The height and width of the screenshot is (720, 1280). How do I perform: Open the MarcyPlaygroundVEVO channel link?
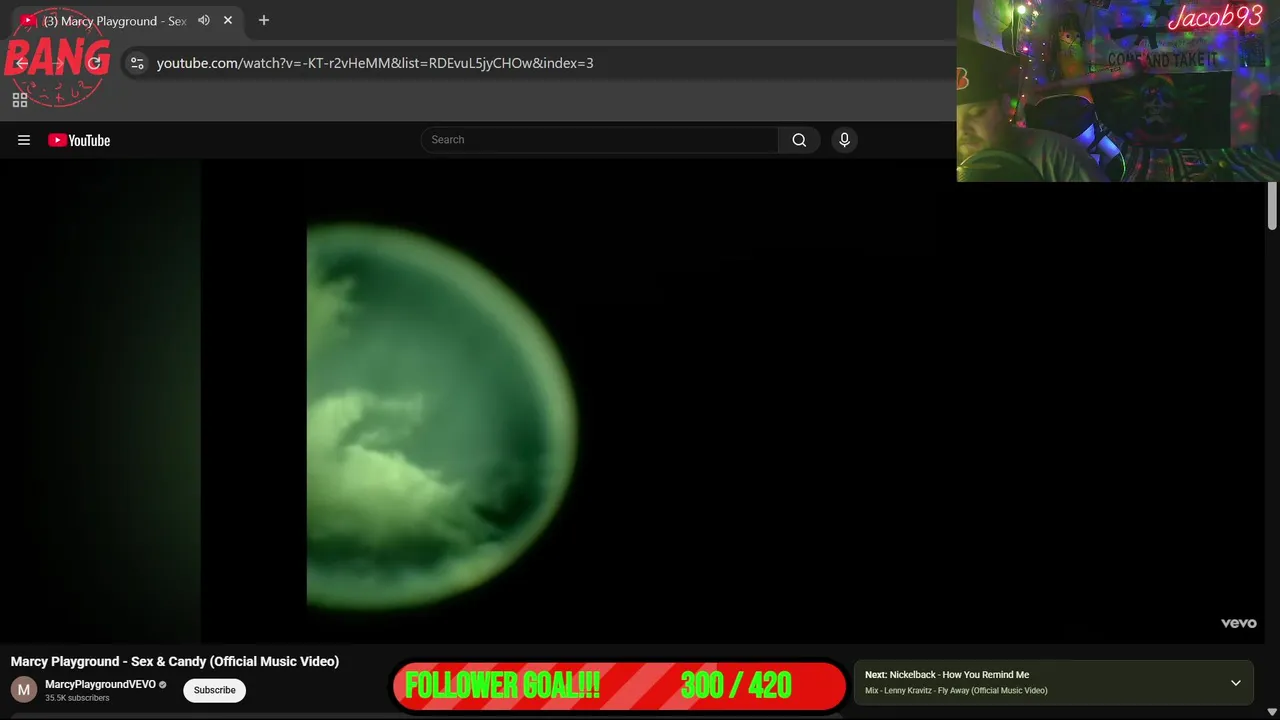pyautogui.click(x=100, y=684)
